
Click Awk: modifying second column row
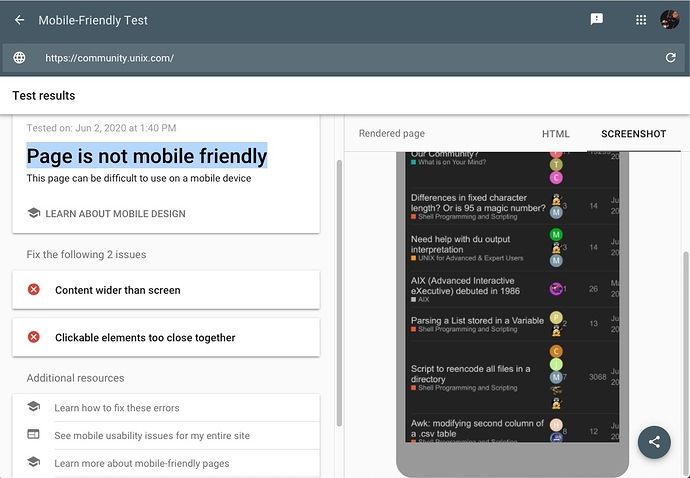pos(513,429)
